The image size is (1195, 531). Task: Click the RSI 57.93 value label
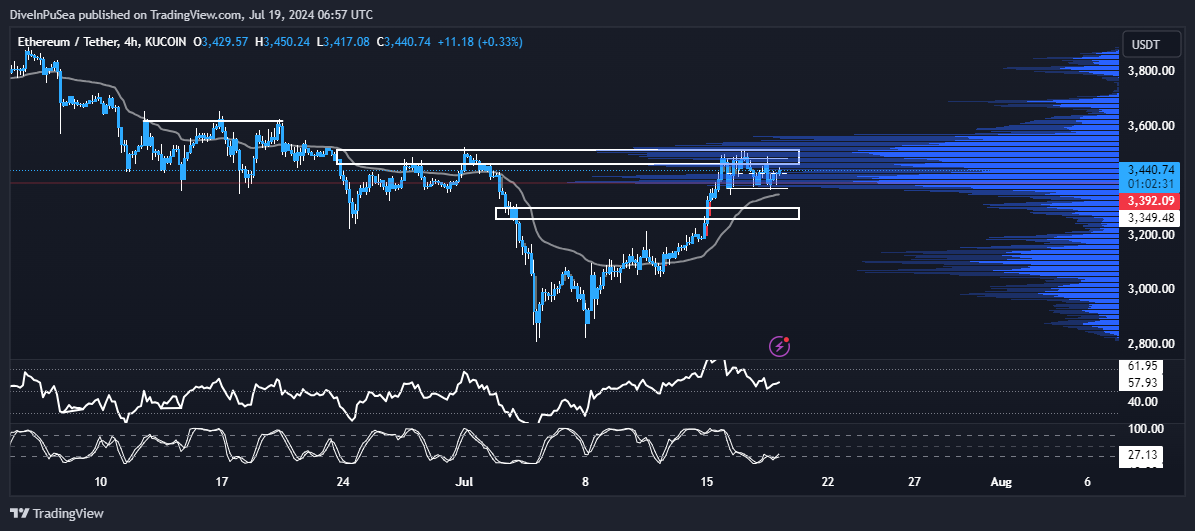tap(1141, 383)
